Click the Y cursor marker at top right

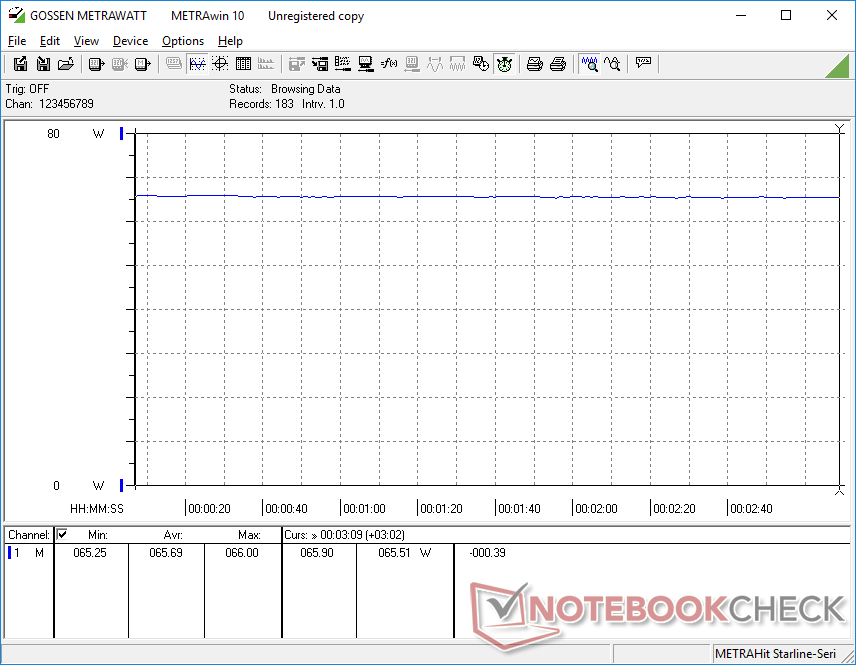[840, 129]
